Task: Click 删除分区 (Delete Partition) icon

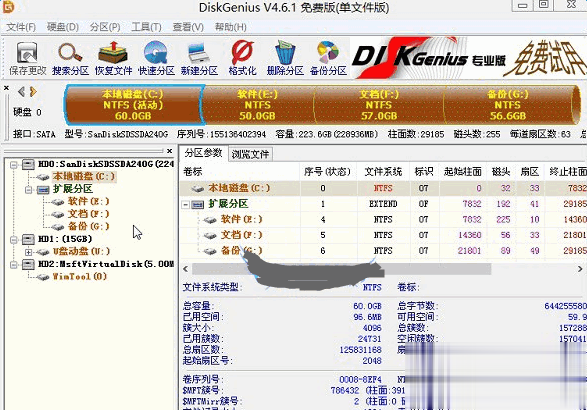Action: coord(285,58)
